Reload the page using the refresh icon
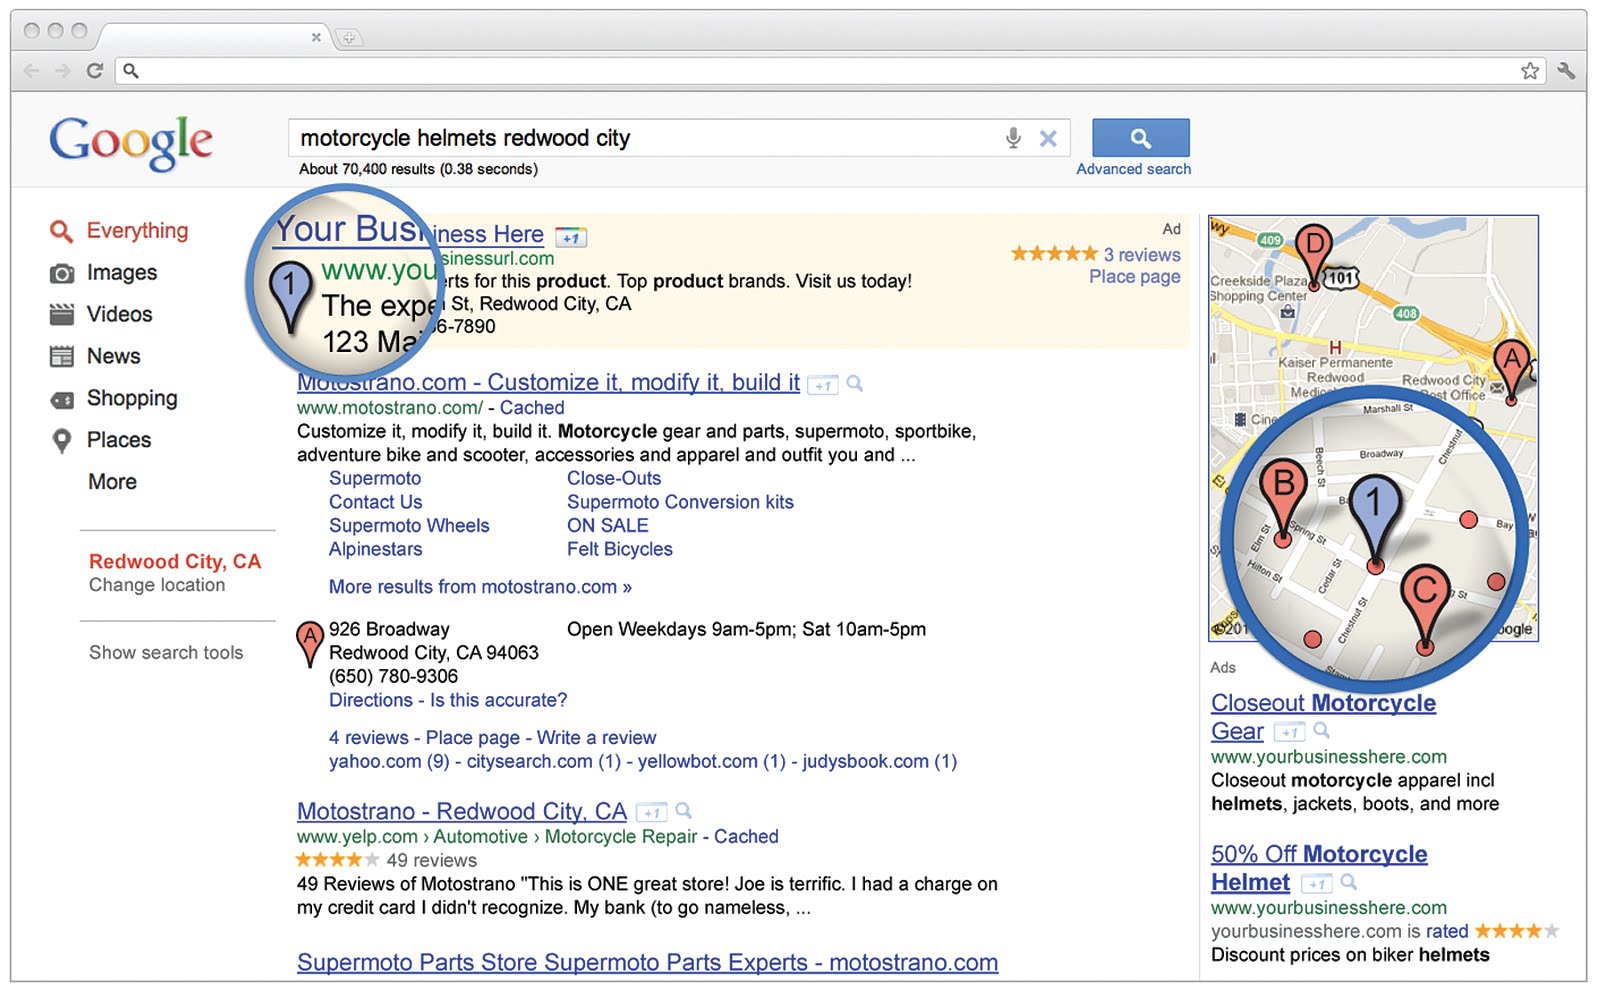The height and width of the screenshot is (992, 1600). pyautogui.click(x=95, y=70)
